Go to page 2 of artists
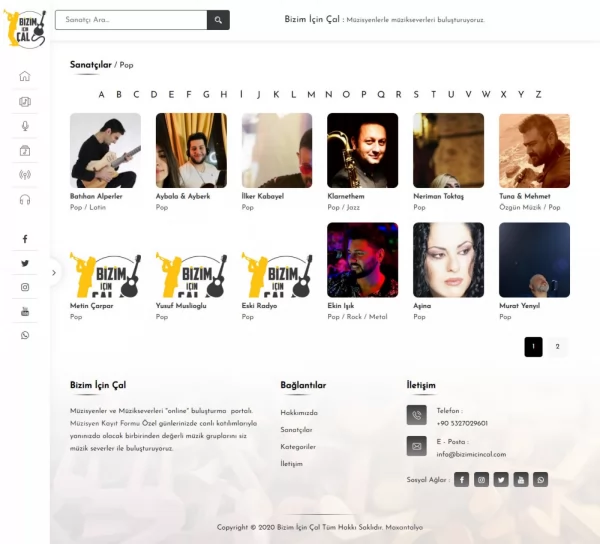Viewport: 600px width, 544px height. (557, 347)
